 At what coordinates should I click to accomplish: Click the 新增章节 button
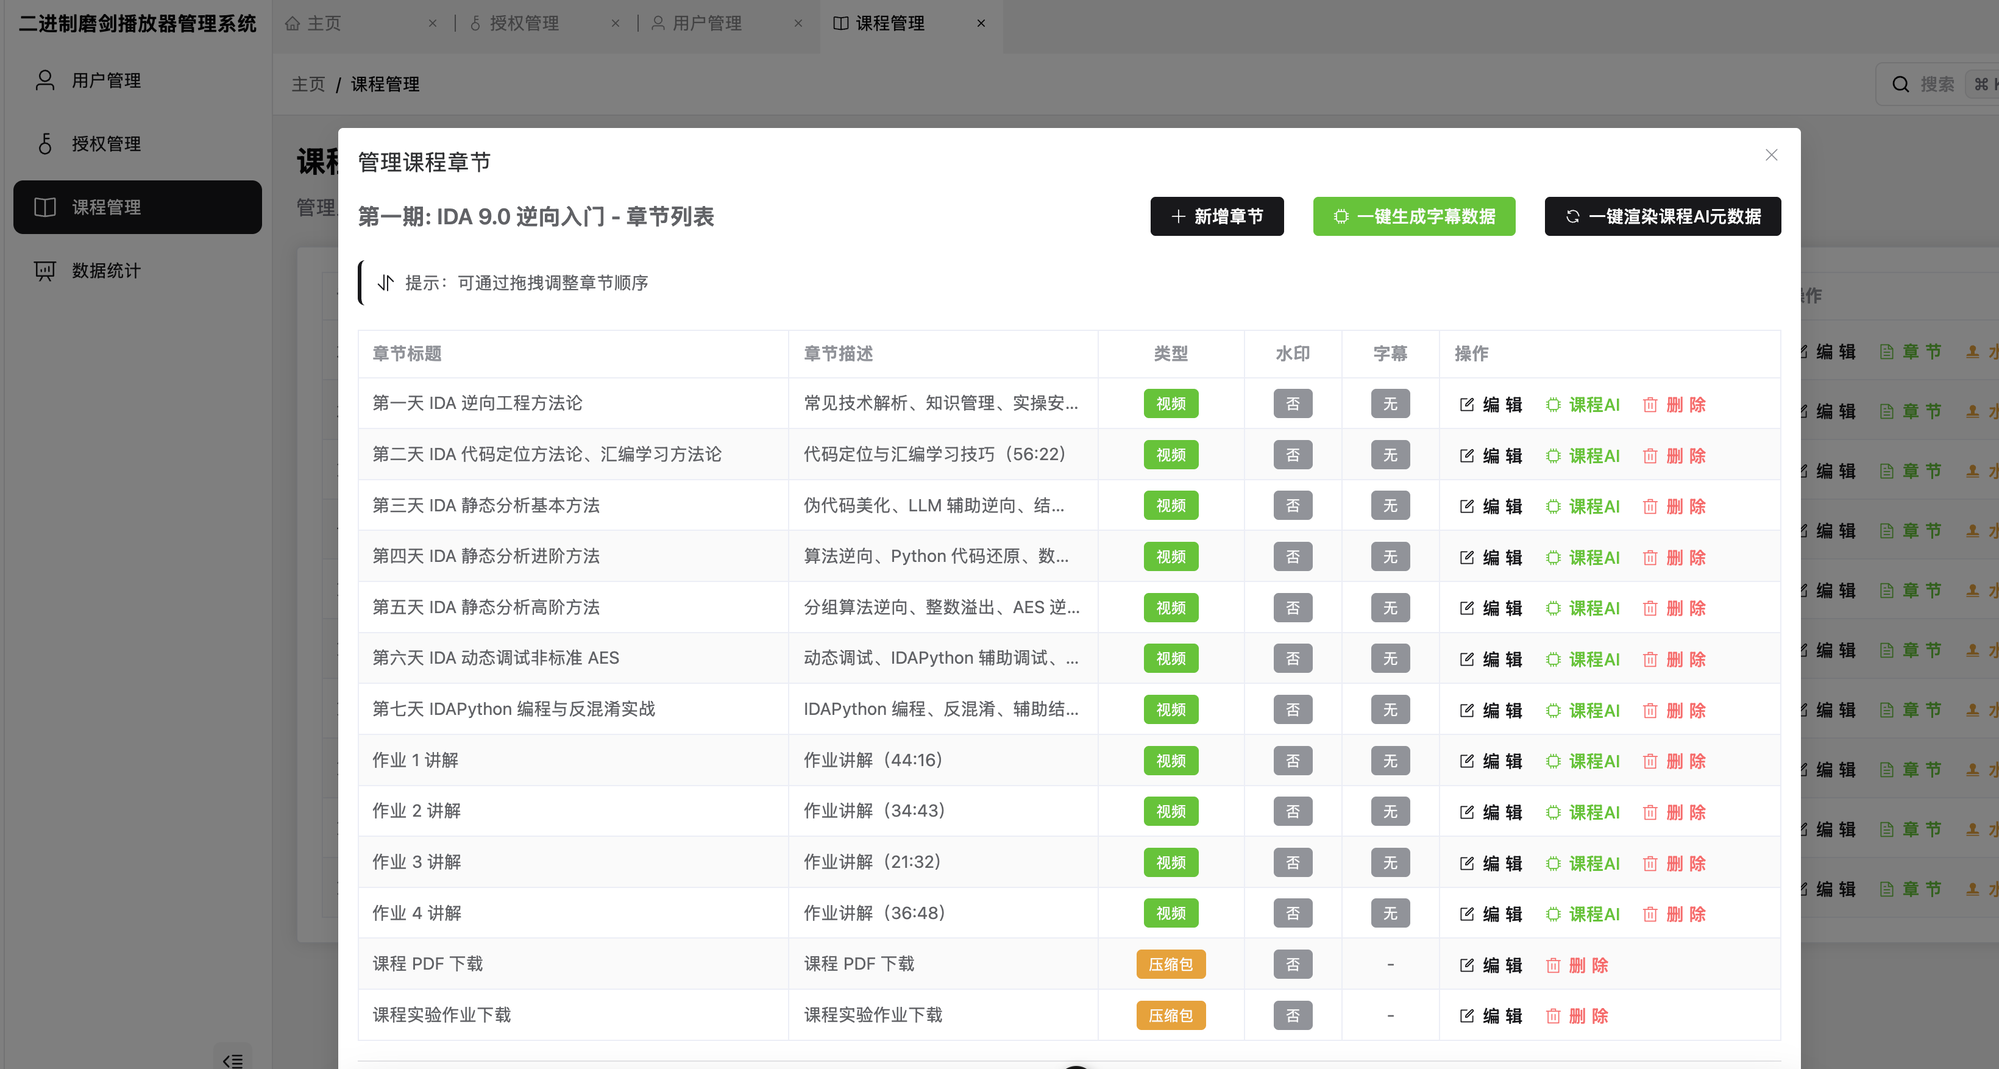pyautogui.click(x=1216, y=216)
